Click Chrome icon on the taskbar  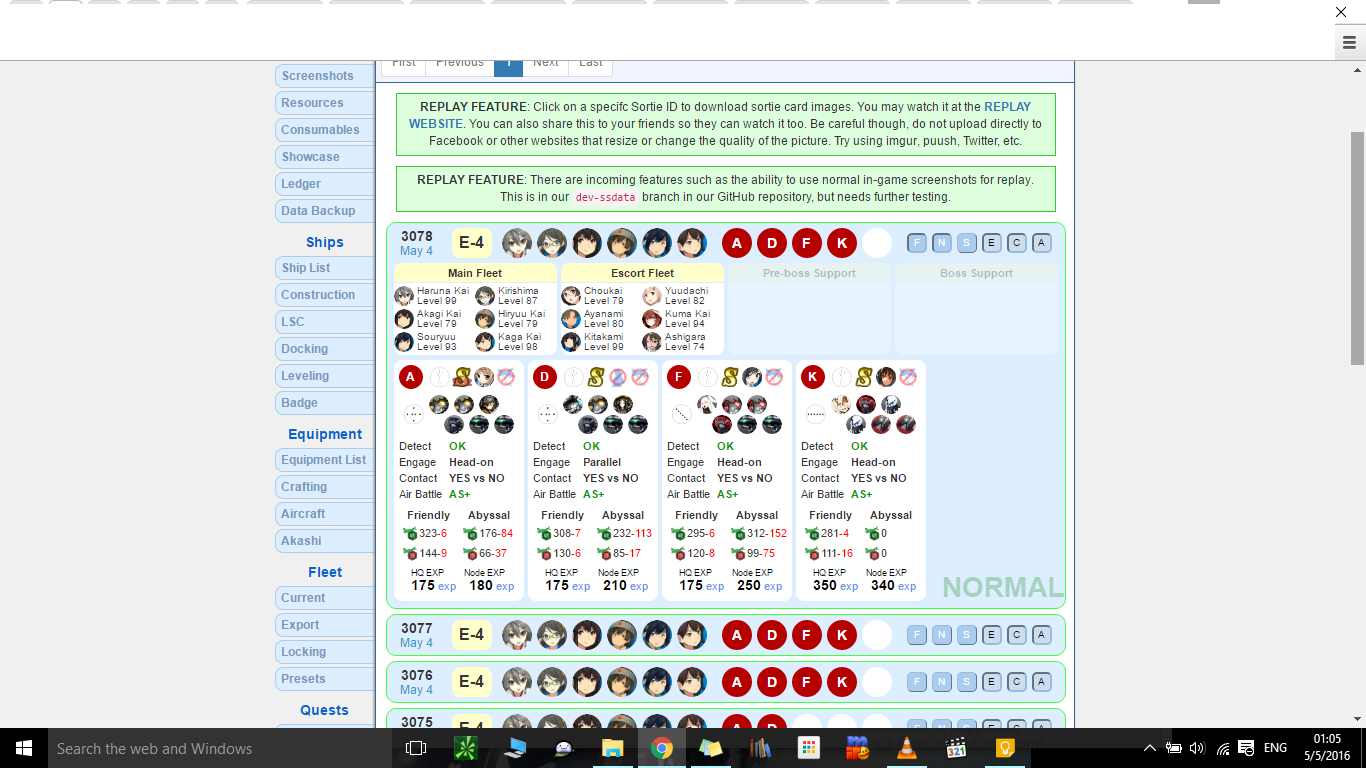tap(661, 748)
